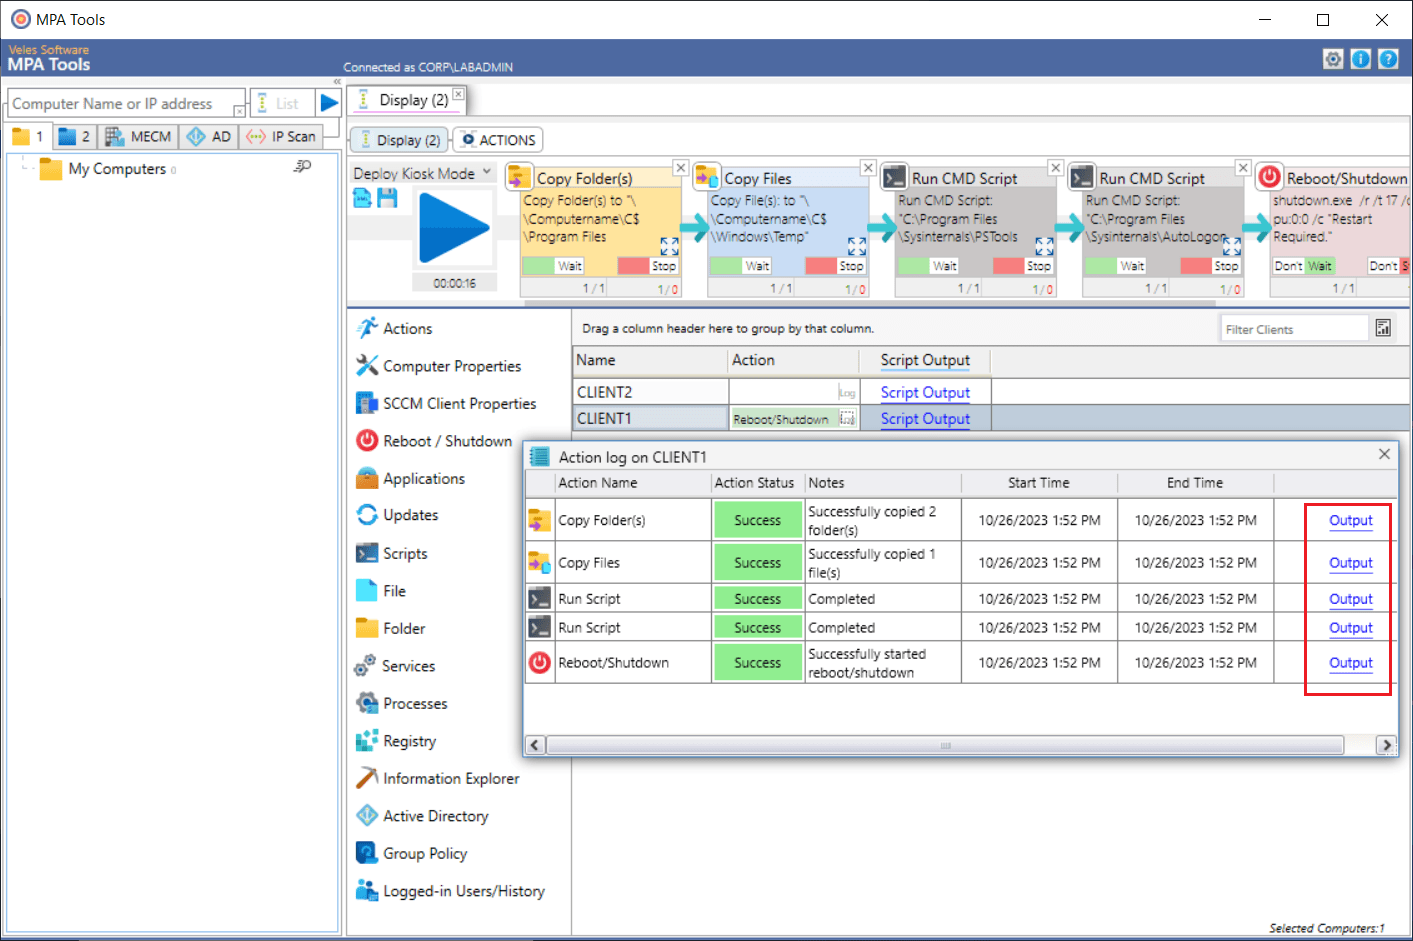Viewport: 1413px width, 941px height.
Task: Switch to folder tab 1
Action: (28, 136)
